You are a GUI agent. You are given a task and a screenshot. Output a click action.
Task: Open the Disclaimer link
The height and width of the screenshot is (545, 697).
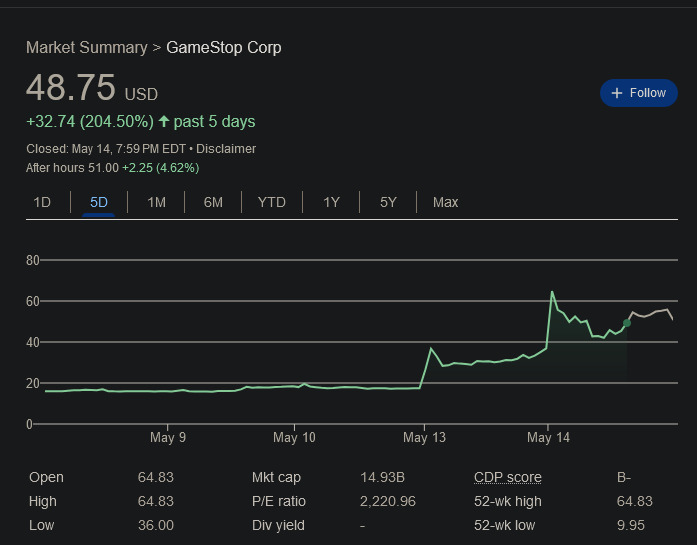(226, 148)
